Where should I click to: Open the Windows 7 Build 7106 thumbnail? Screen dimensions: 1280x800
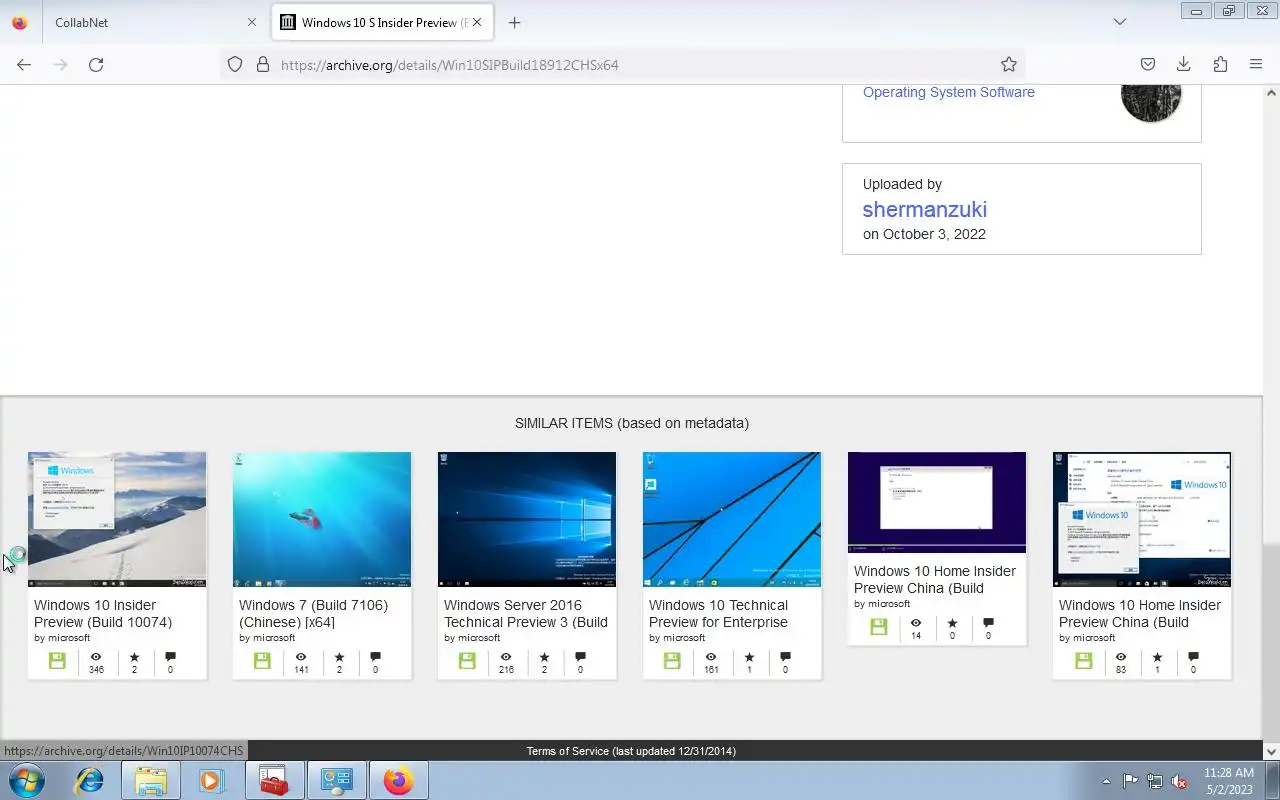point(322,519)
